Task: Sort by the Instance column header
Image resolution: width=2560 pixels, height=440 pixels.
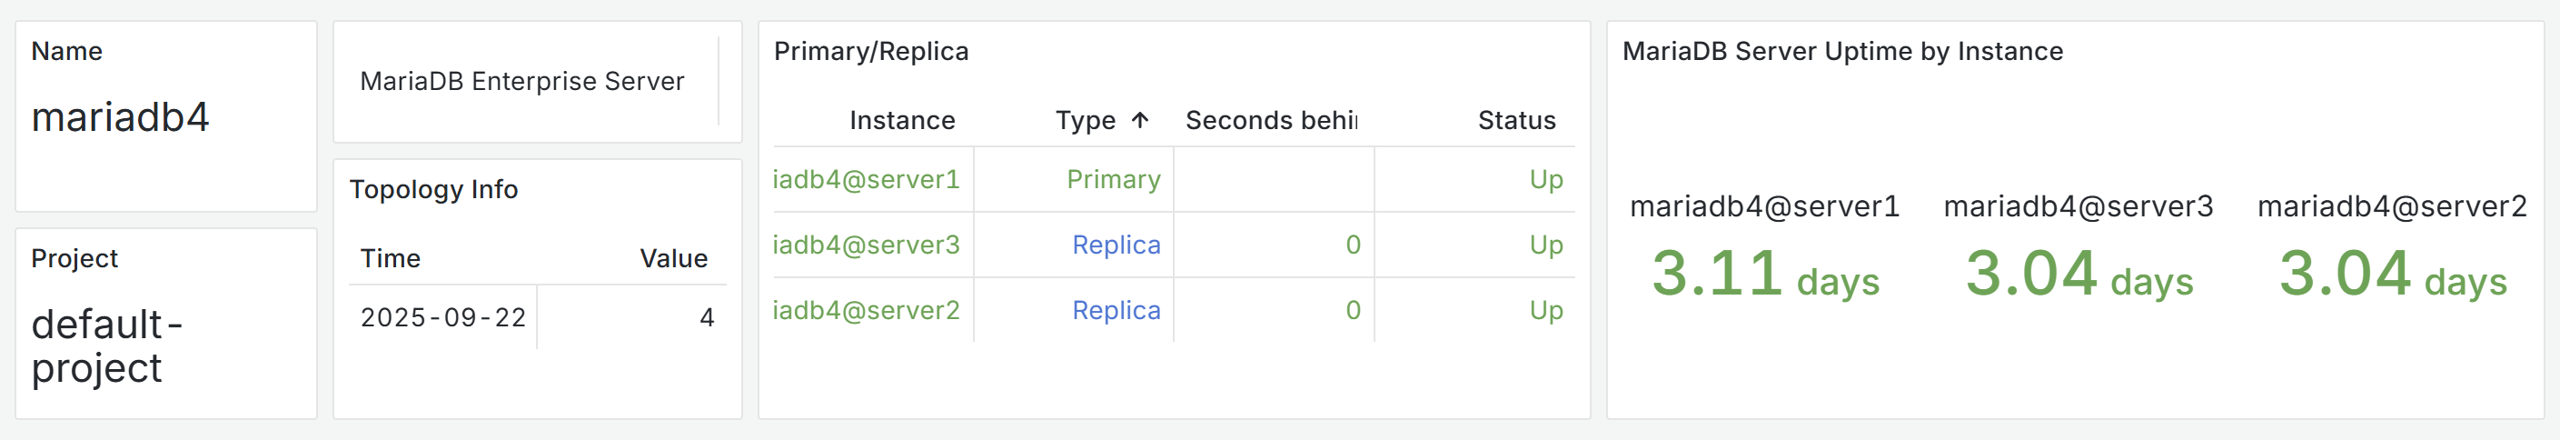Action: tap(901, 121)
